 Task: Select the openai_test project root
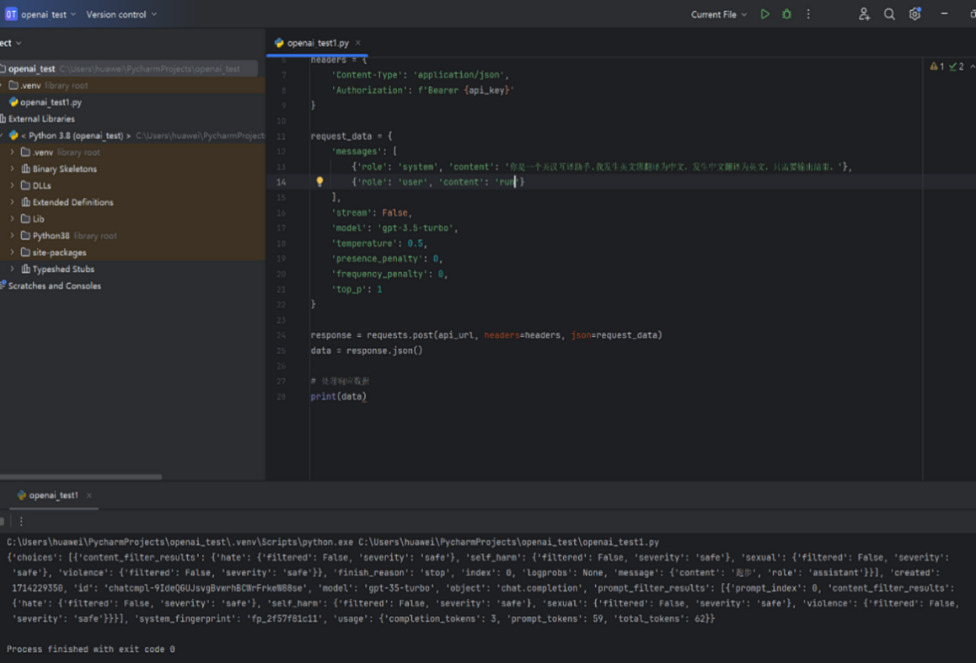pos(129,68)
